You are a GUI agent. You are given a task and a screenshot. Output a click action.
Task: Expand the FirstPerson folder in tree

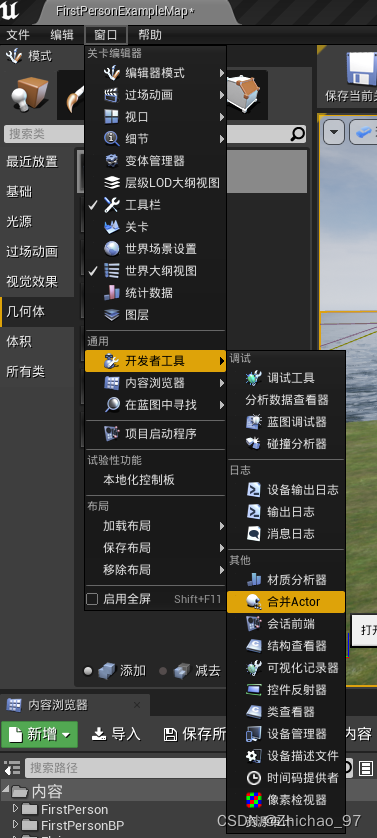click(x=15, y=808)
